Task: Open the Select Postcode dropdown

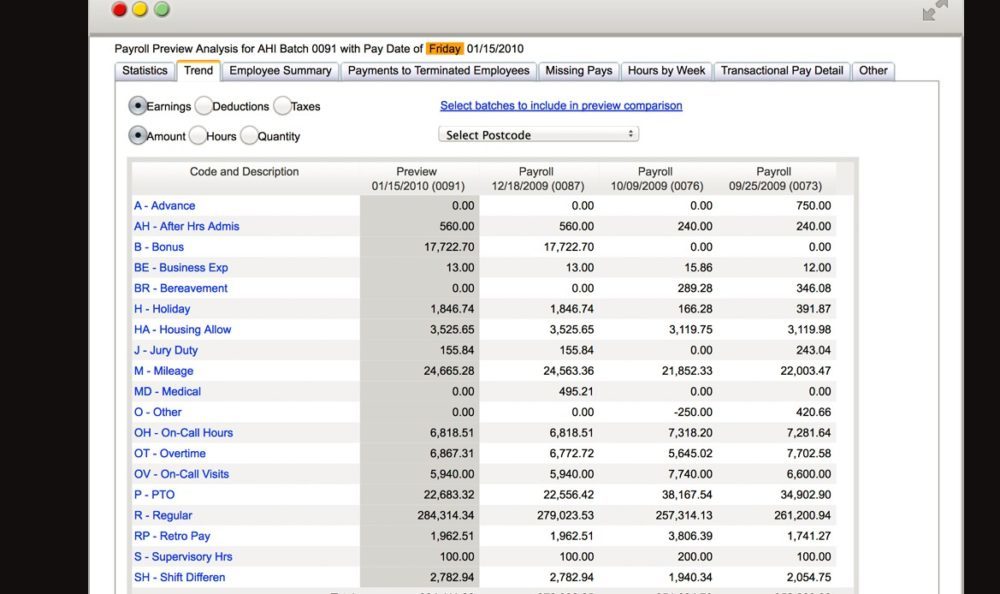Action: coord(538,134)
